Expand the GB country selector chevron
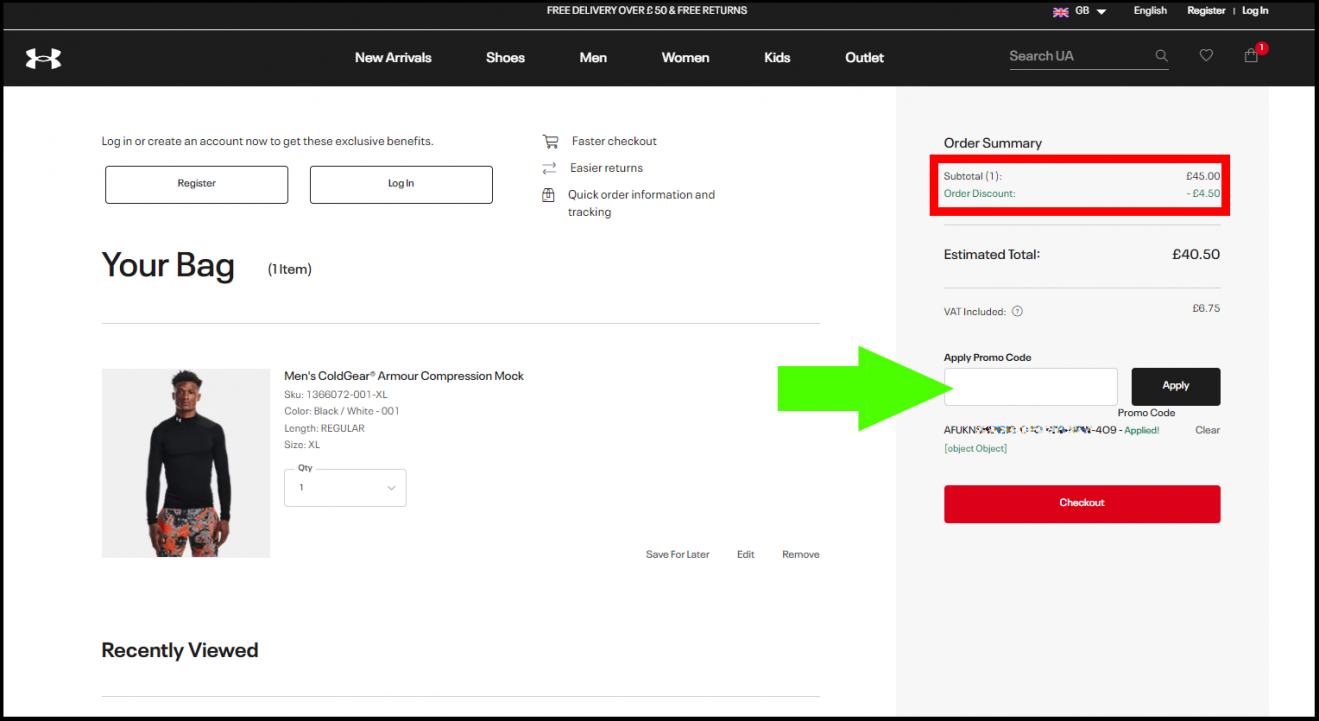Viewport: 1319px width, 721px height. coord(1101,11)
